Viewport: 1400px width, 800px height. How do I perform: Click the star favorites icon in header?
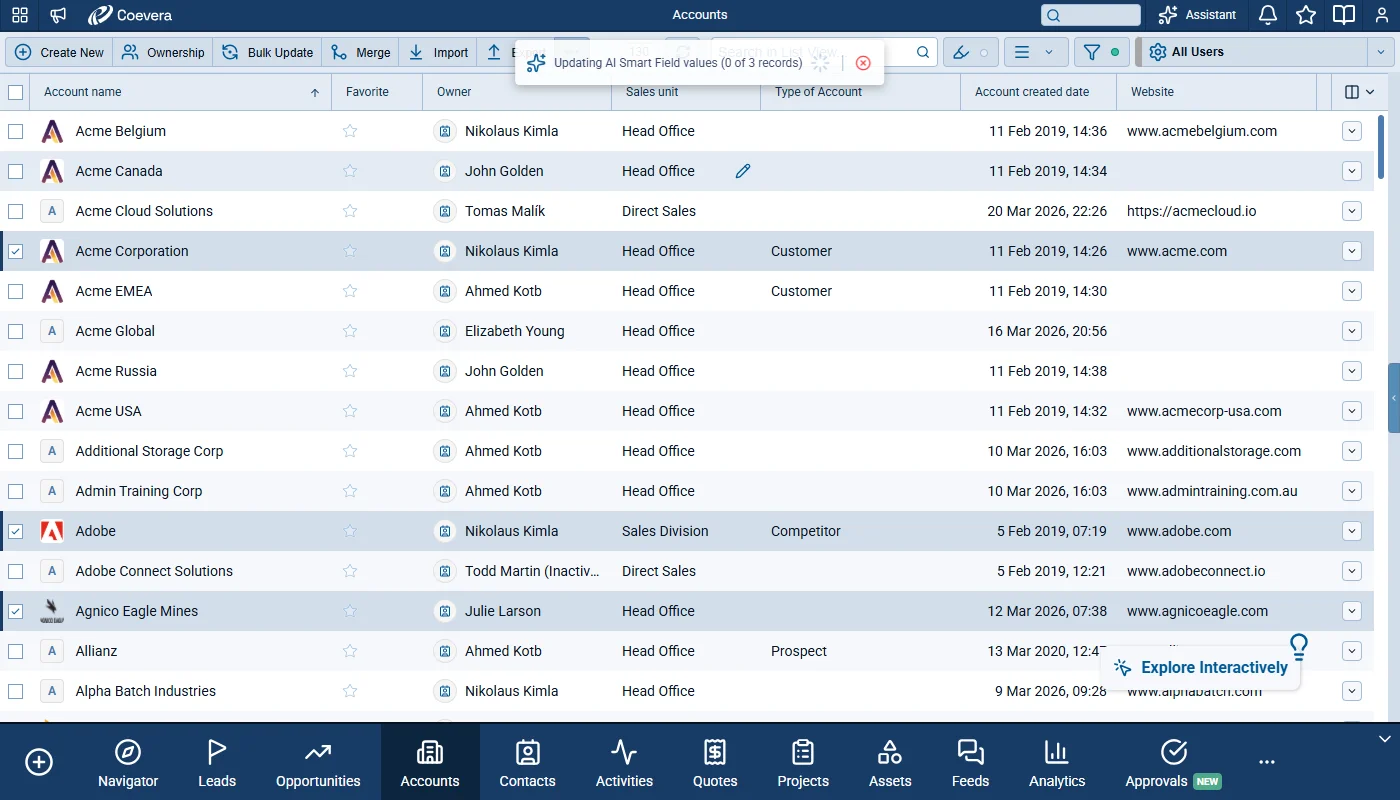pos(1306,15)
